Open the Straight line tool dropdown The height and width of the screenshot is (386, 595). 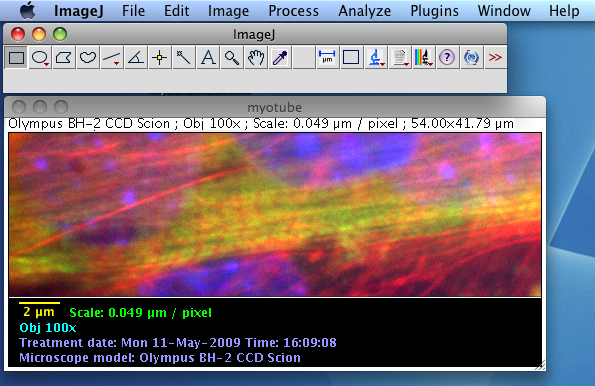point(112,58)
